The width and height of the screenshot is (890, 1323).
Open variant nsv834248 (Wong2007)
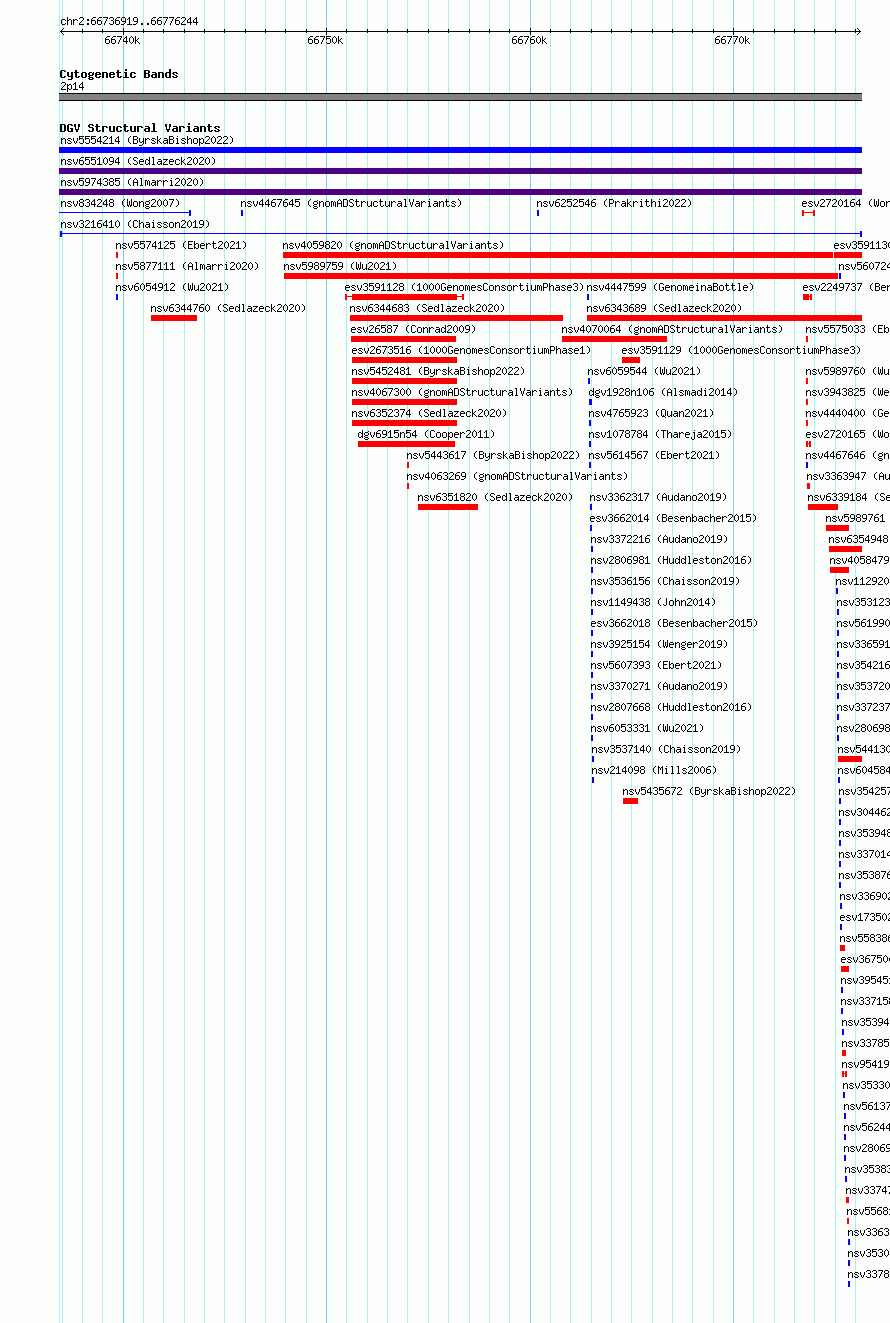pos(120,203)
